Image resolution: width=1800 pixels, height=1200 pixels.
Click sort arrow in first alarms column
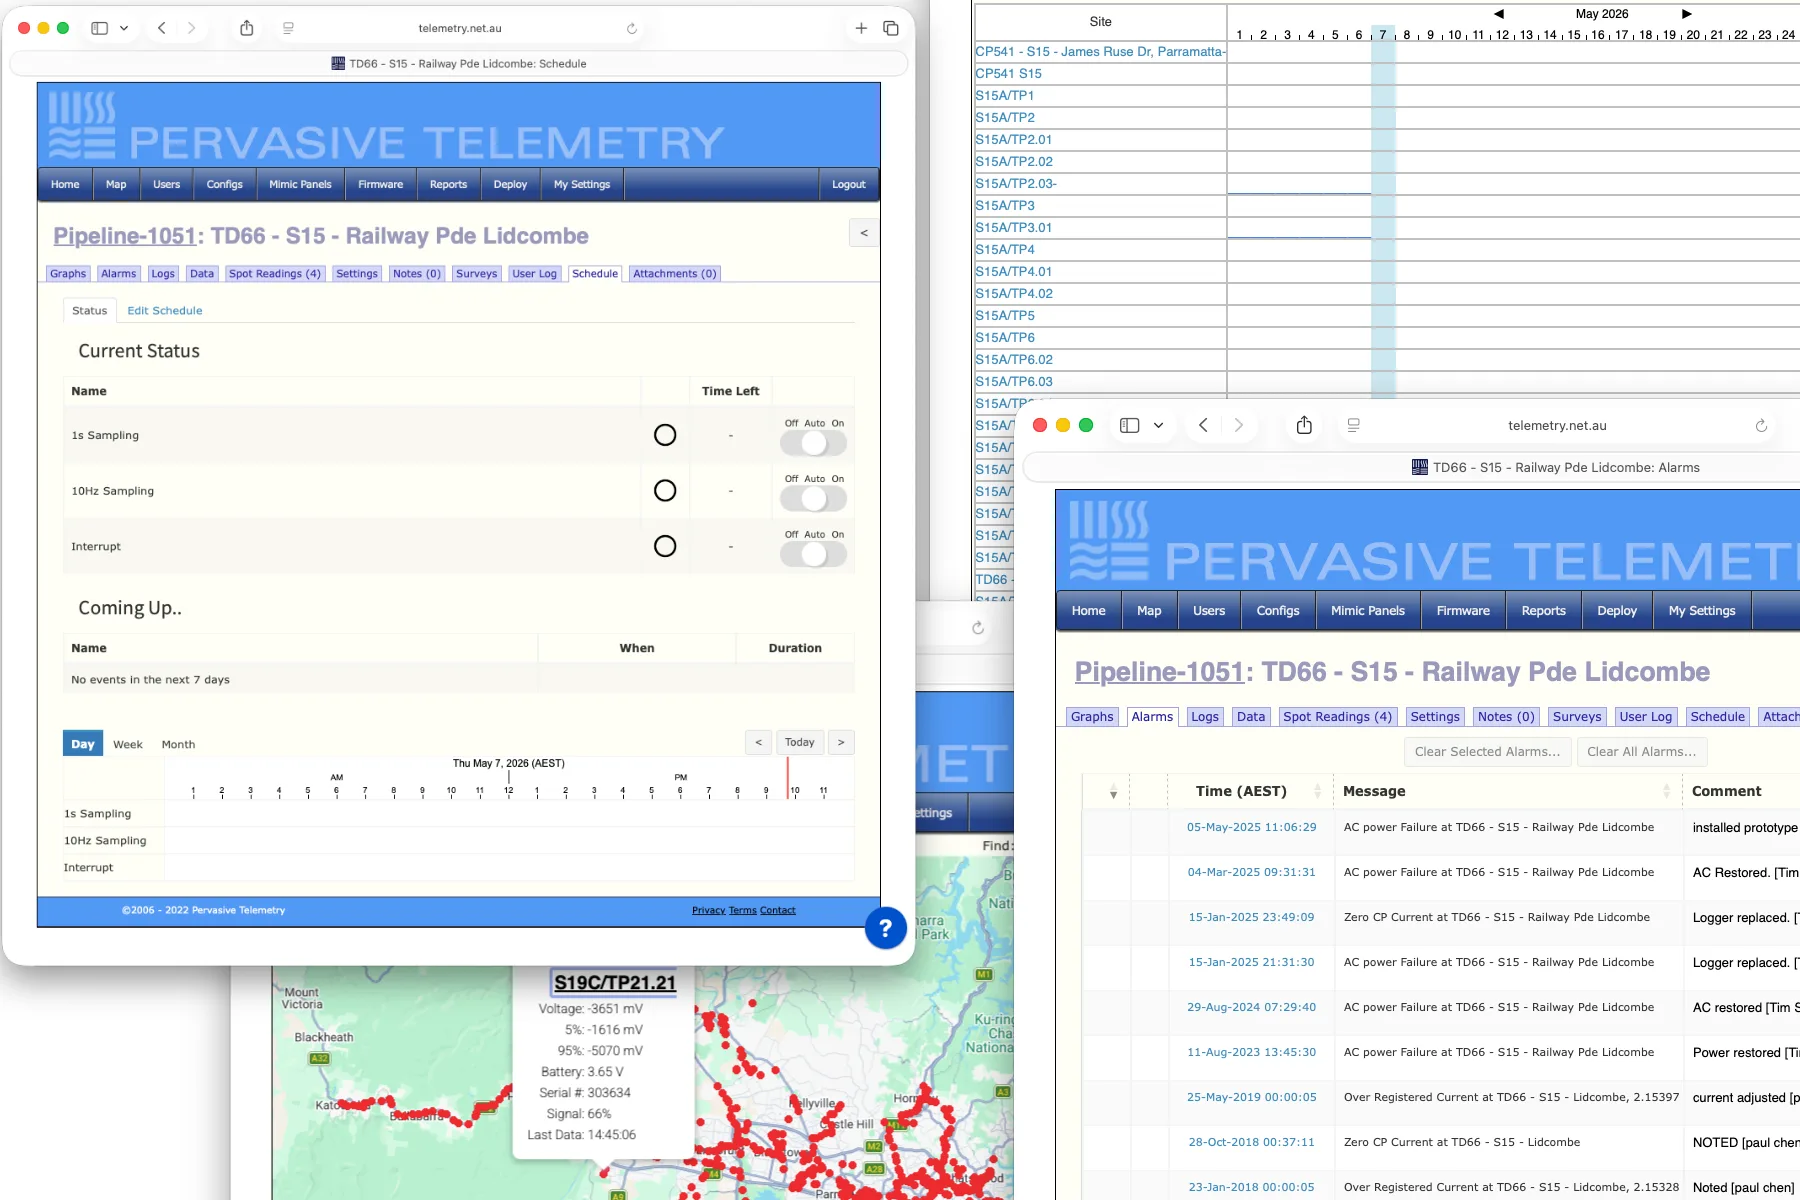pos(1113,794)
